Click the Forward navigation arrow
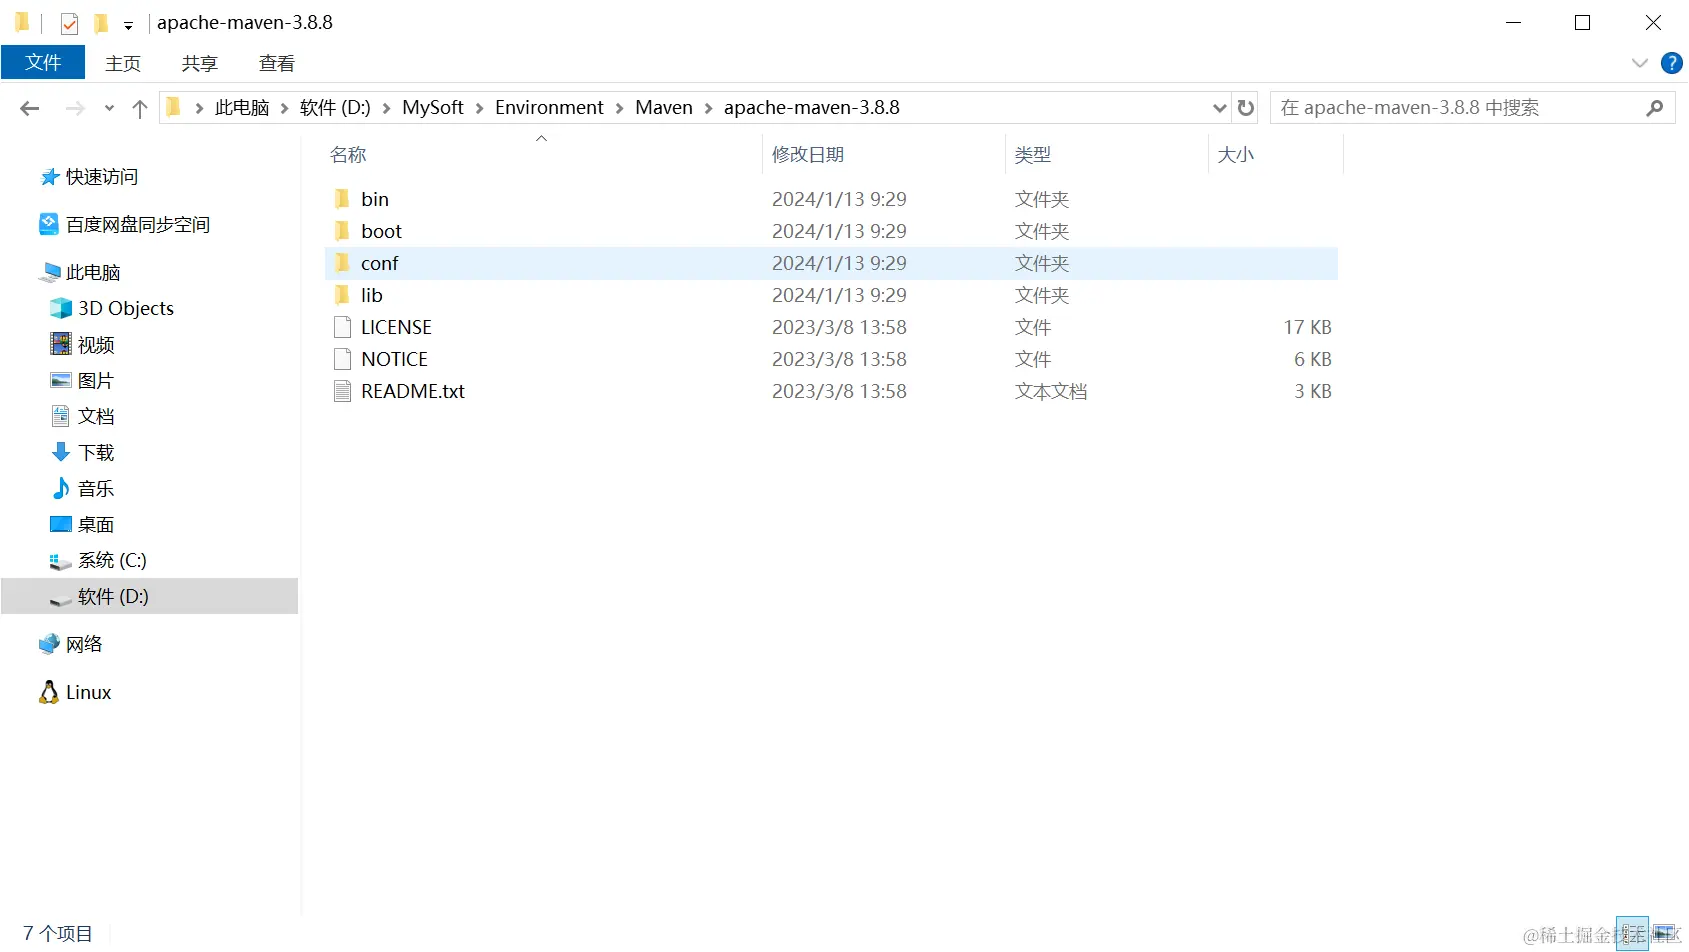 tap(75, 108)
